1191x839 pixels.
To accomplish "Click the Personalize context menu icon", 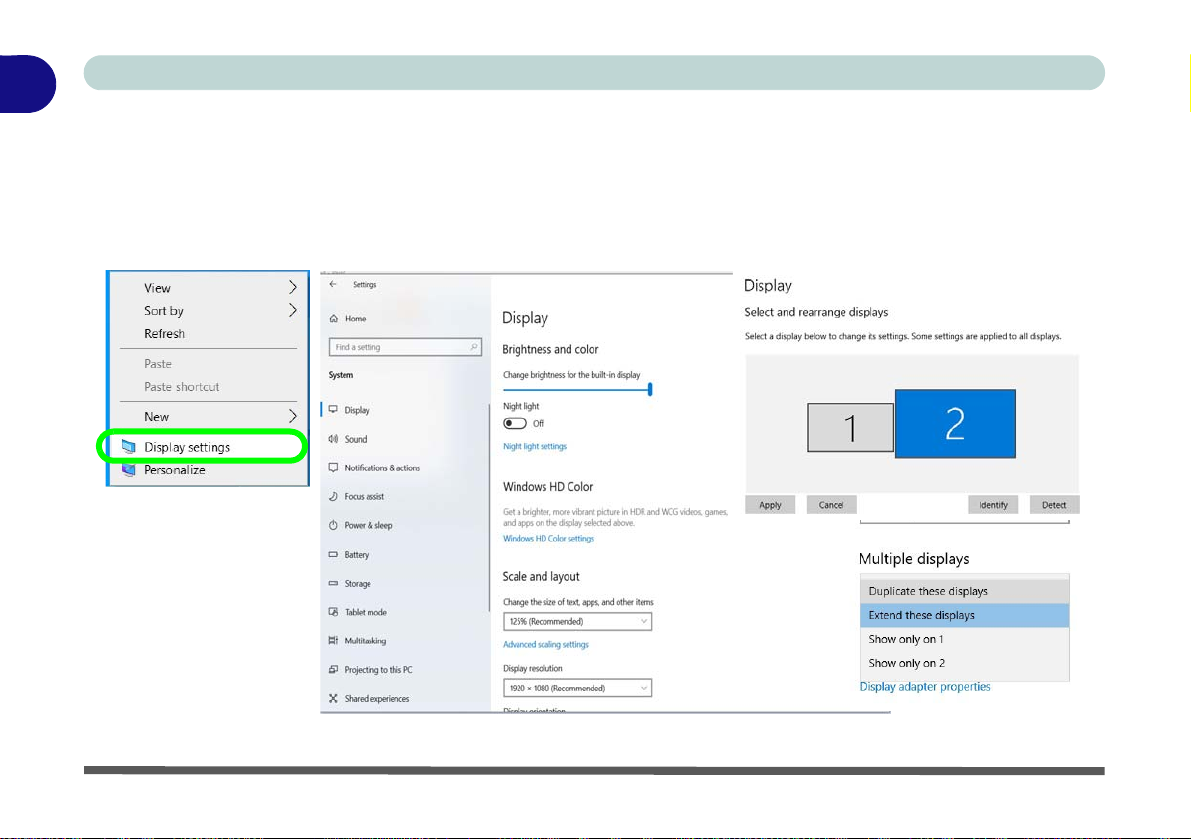I will point(128,470).
